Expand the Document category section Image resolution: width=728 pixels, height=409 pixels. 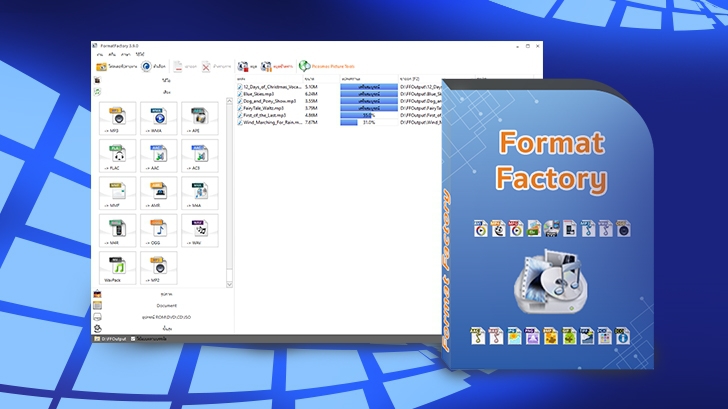click(x=162, y=305)
